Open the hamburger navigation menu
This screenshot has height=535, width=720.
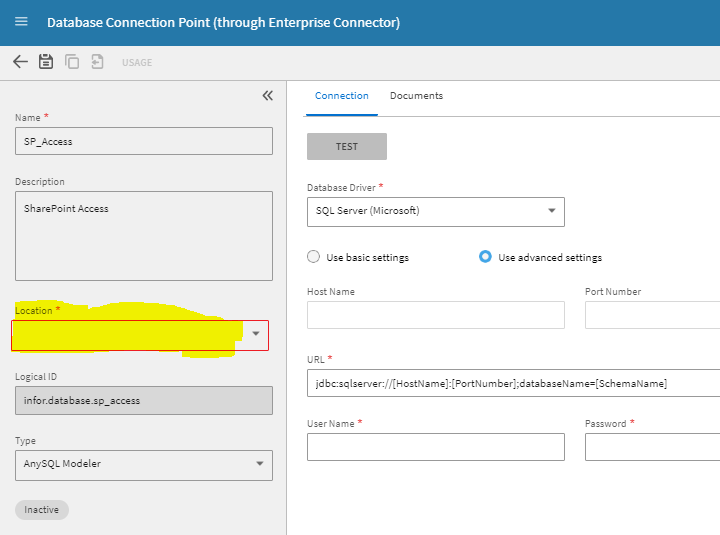21,22
